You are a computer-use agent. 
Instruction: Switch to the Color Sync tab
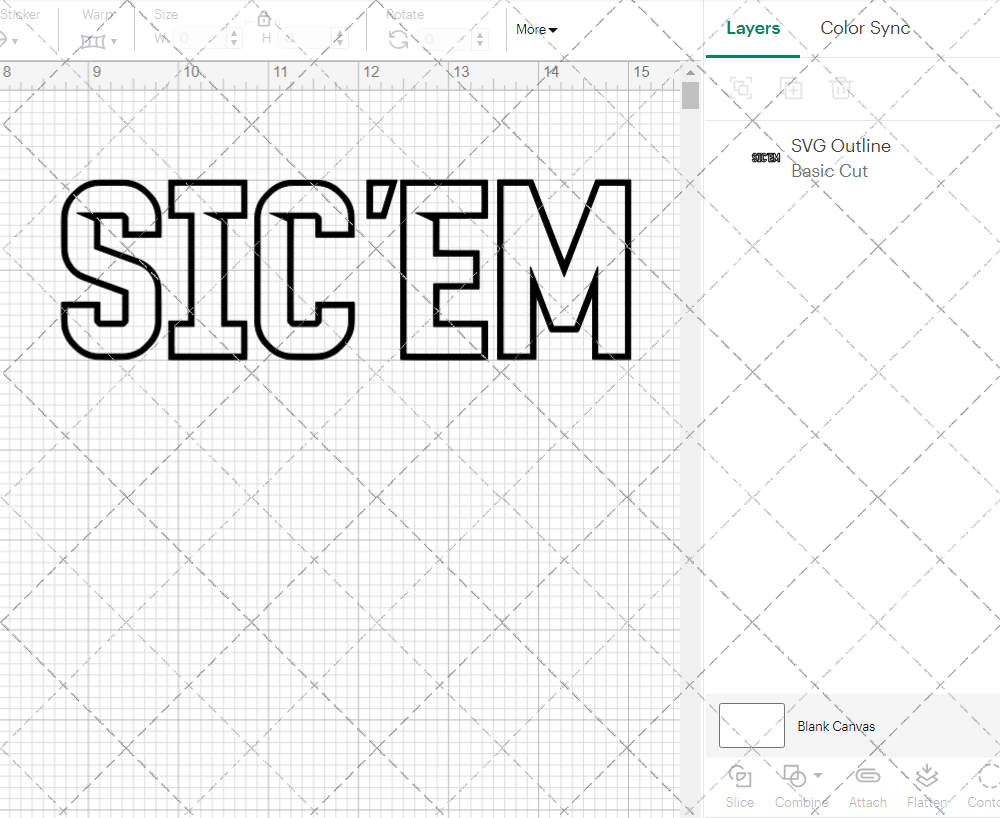coord(864,28)
